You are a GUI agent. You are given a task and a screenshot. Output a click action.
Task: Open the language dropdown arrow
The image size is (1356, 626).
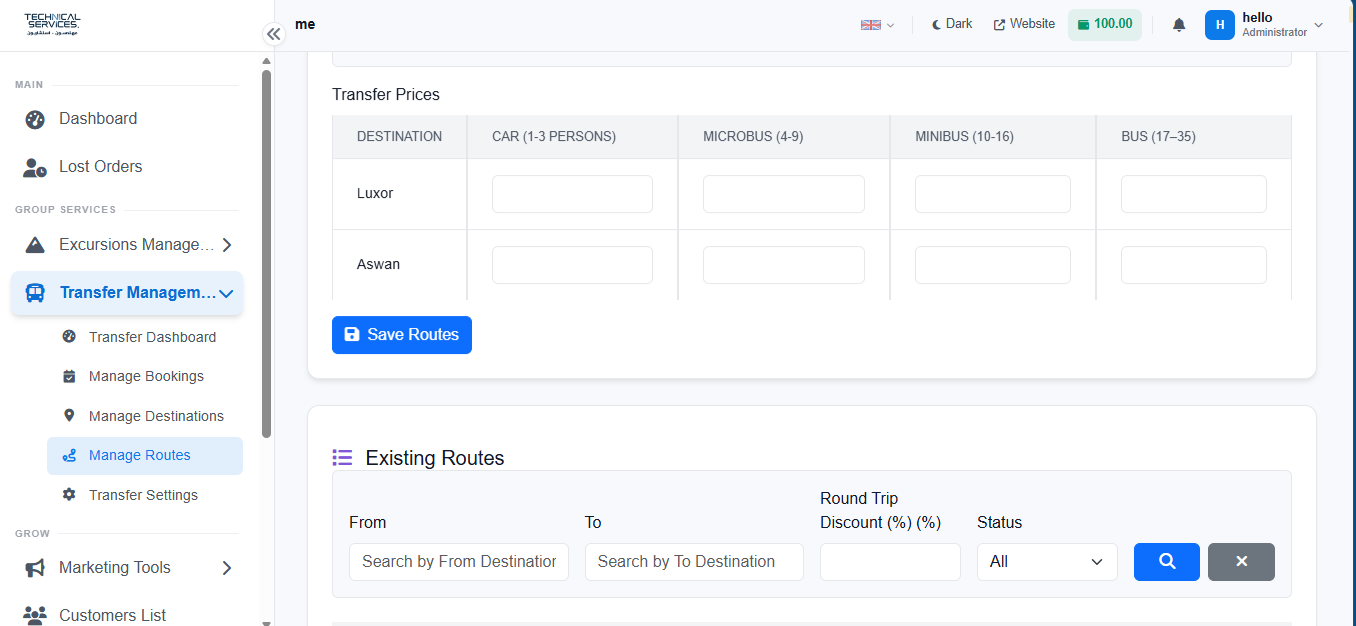click(890, 26)
